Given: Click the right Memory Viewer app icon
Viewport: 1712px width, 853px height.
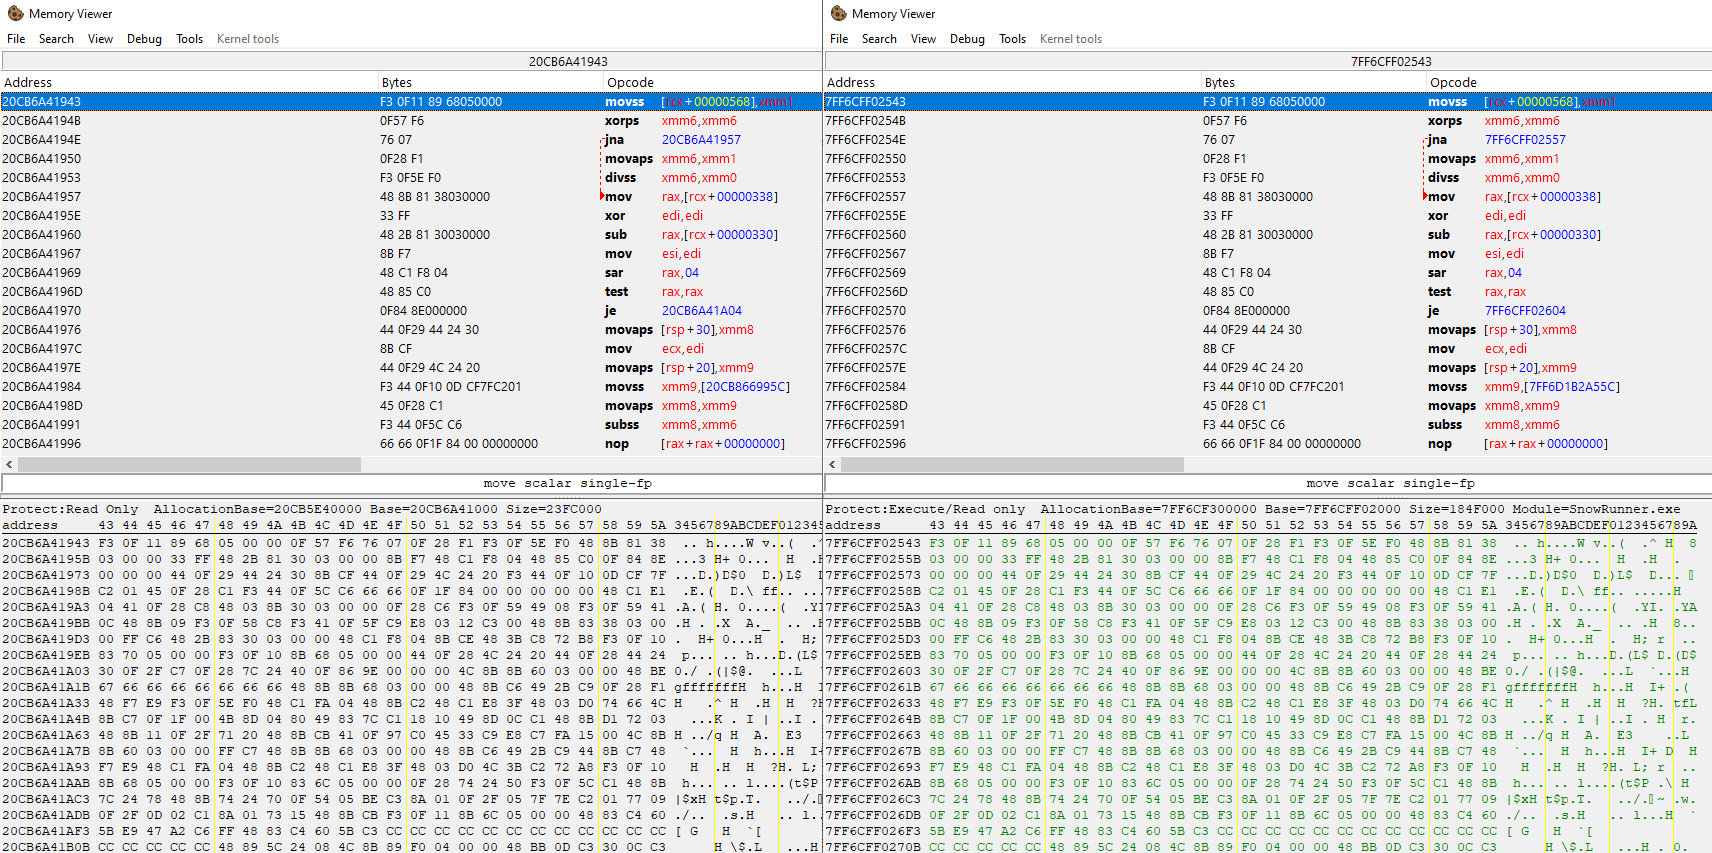Looking at the screenshot, I should [x=838, y=14].
